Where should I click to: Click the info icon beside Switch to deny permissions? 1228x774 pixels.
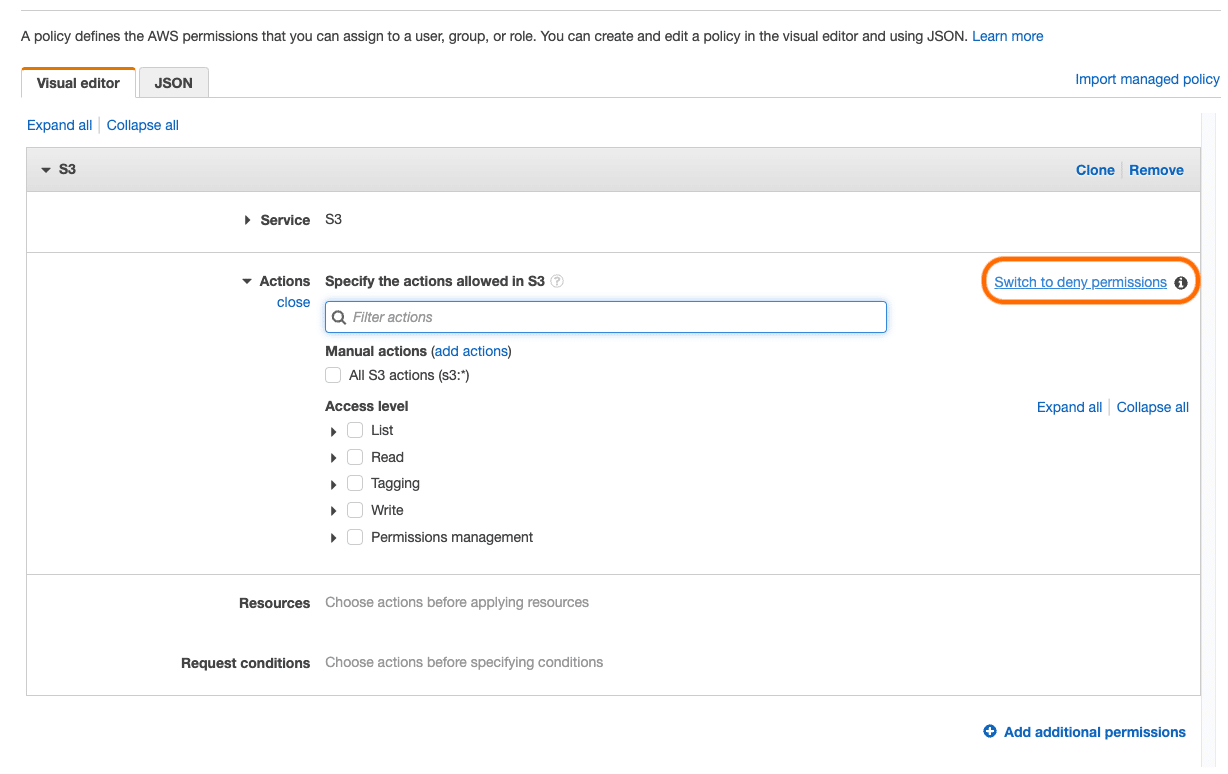coord(1182,282)
